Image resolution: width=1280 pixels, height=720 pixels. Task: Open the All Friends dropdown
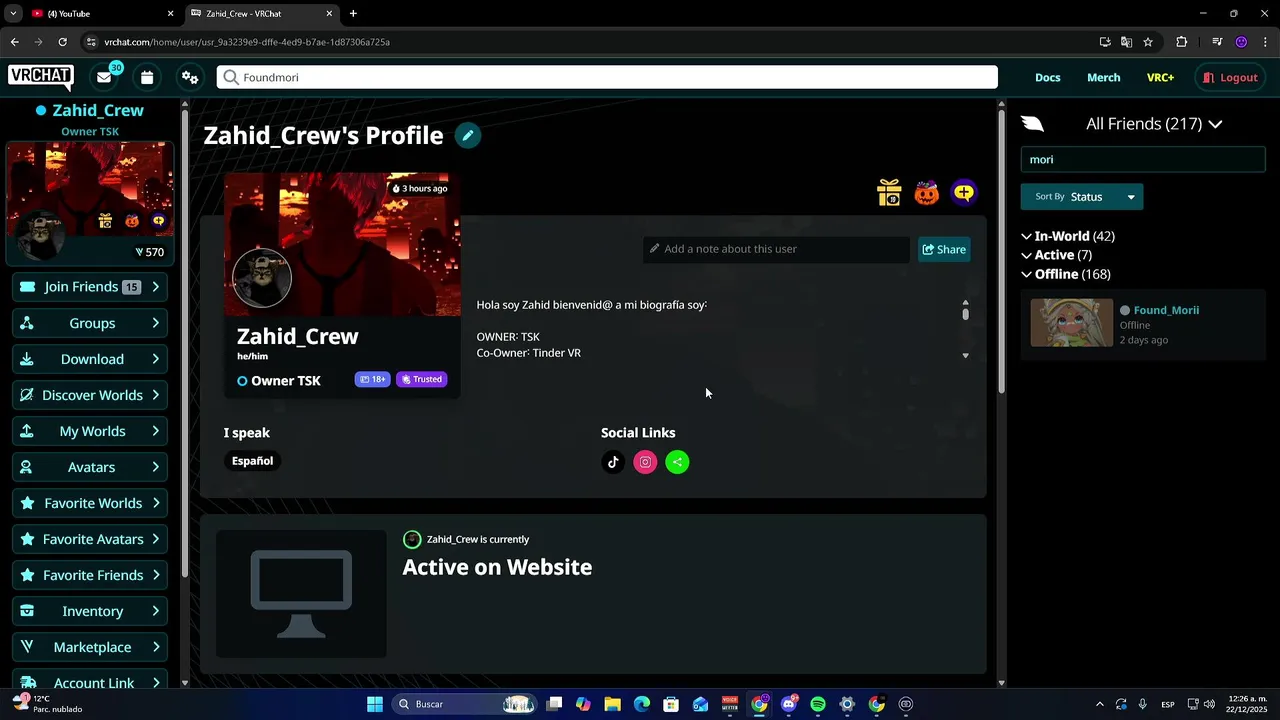[1154, 124]
